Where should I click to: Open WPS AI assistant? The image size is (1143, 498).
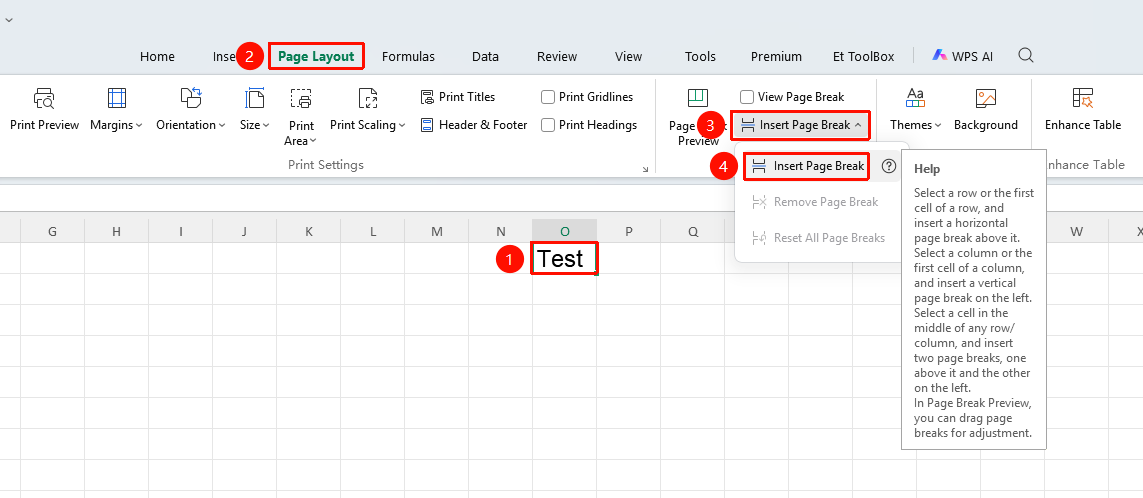(x=962, y=56)
